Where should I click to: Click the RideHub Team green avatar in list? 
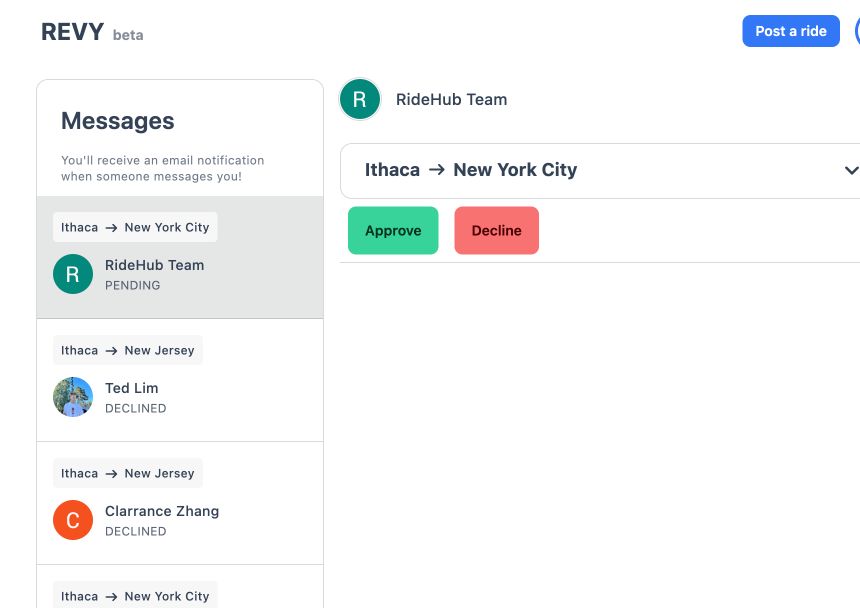pos(73,274)
